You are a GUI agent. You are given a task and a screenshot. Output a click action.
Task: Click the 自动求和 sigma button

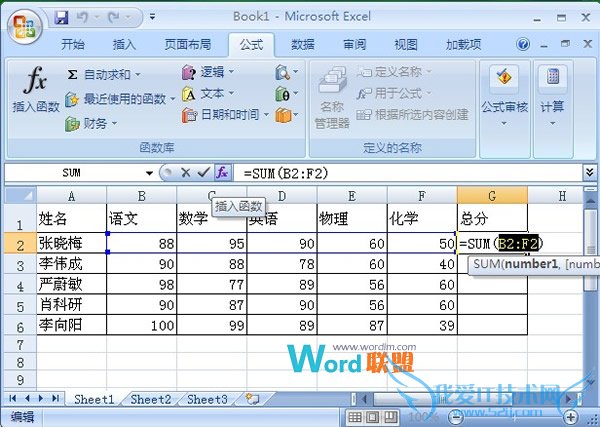99,74
